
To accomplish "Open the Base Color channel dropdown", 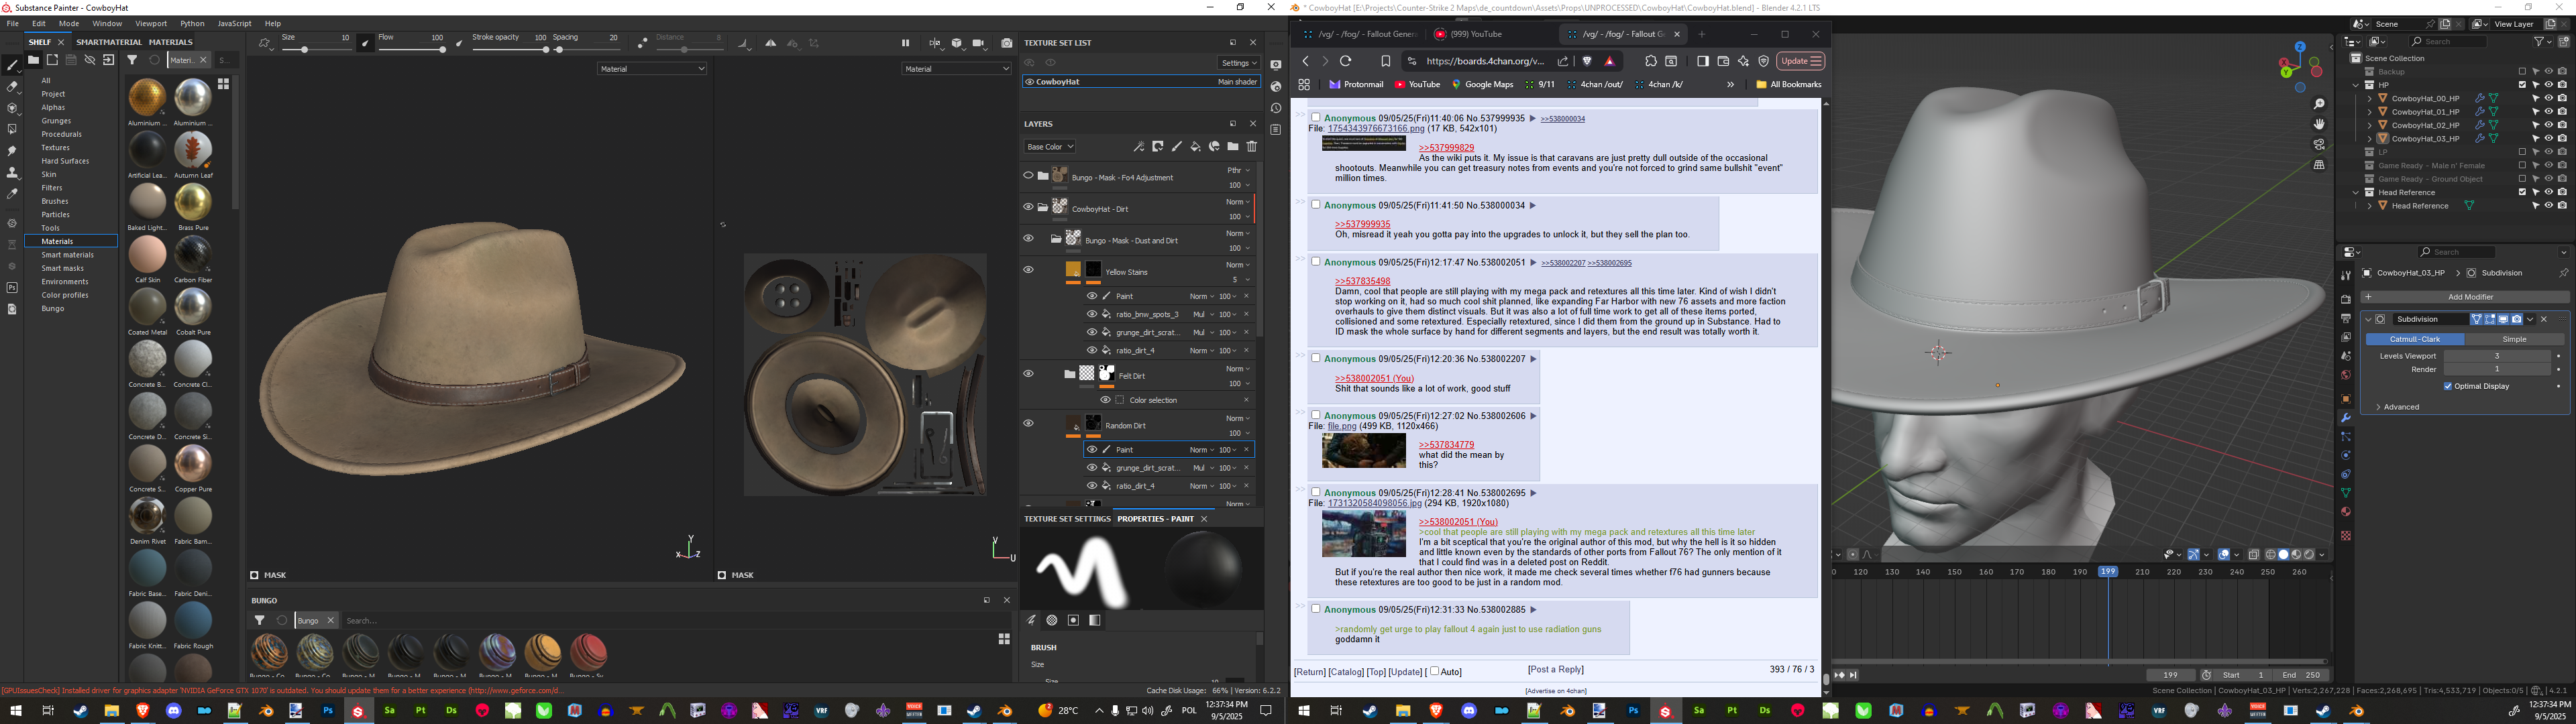I will tap(1049, 147).
